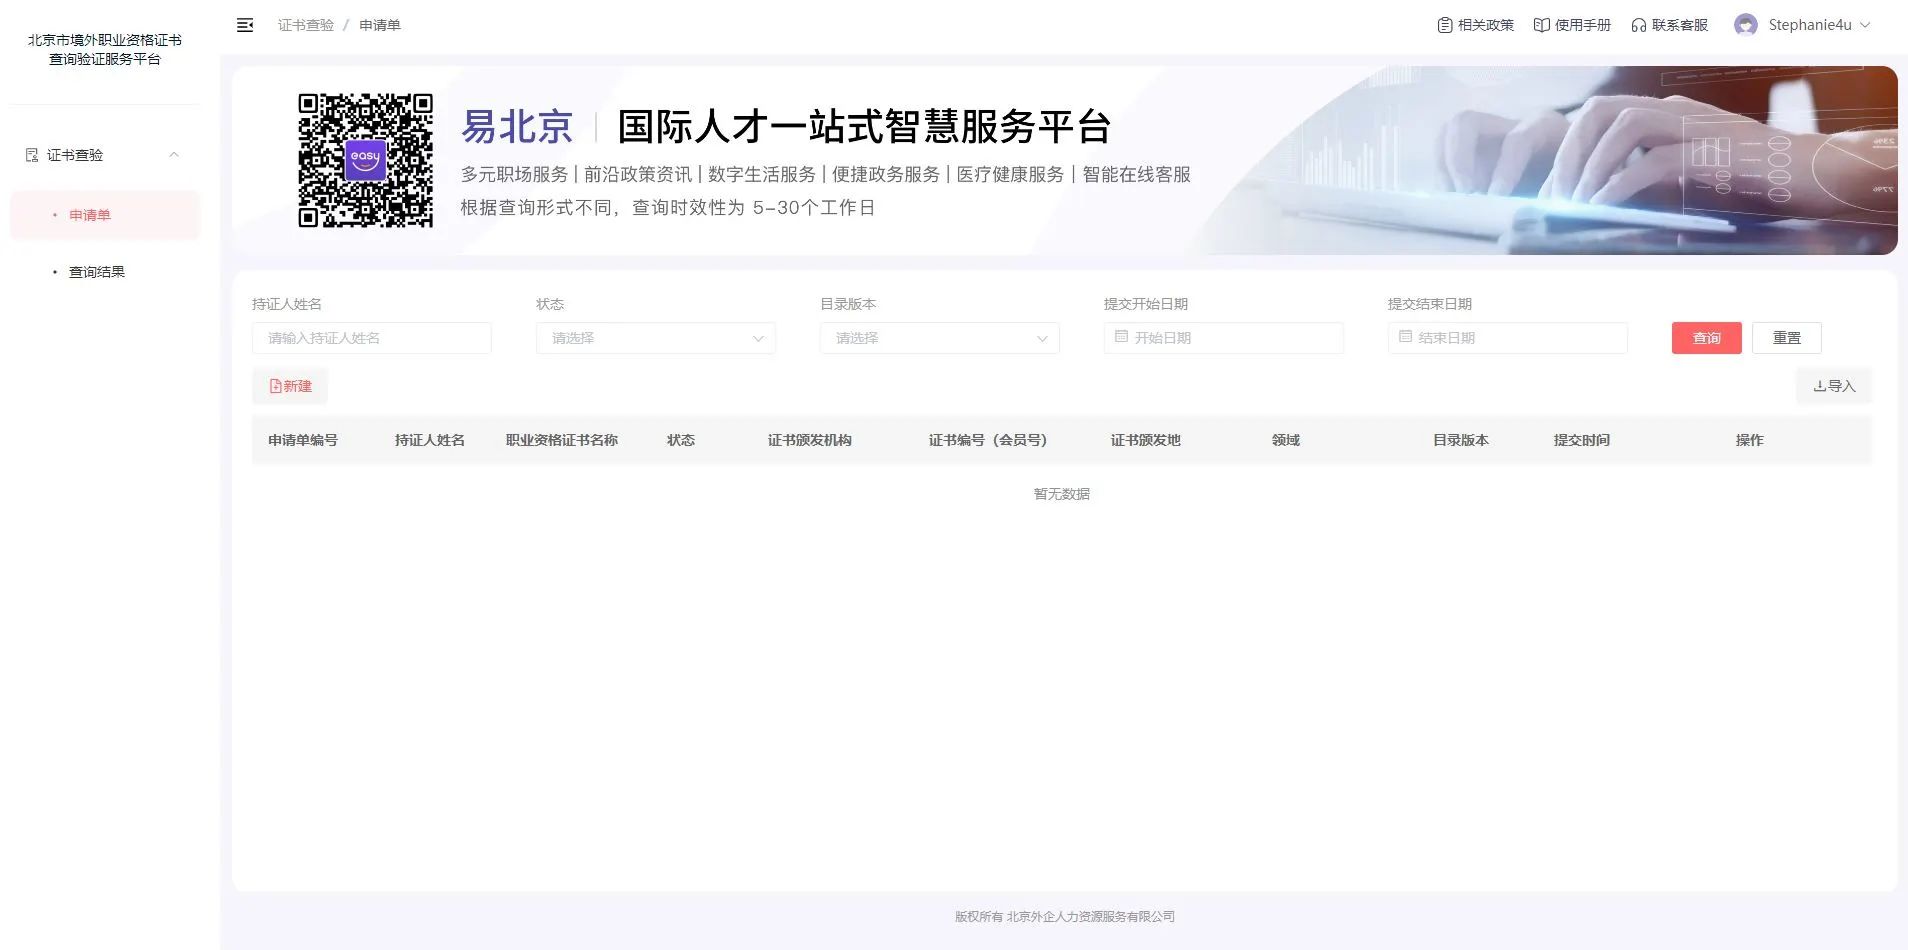Image resolution: width=1908 pixels, height=950 pixels.
Task: Click the easy QR code image
Action: click(366, 160)
